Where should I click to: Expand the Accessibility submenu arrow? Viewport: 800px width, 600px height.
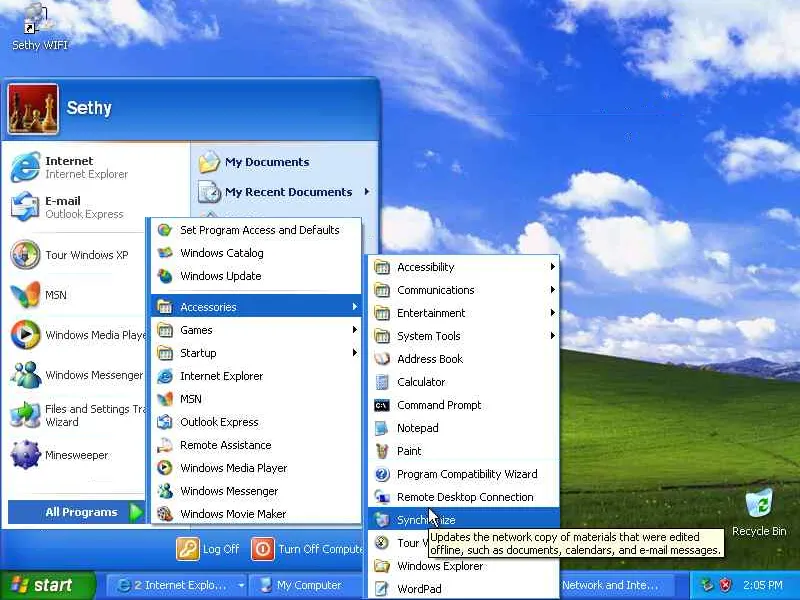(553, 267)
